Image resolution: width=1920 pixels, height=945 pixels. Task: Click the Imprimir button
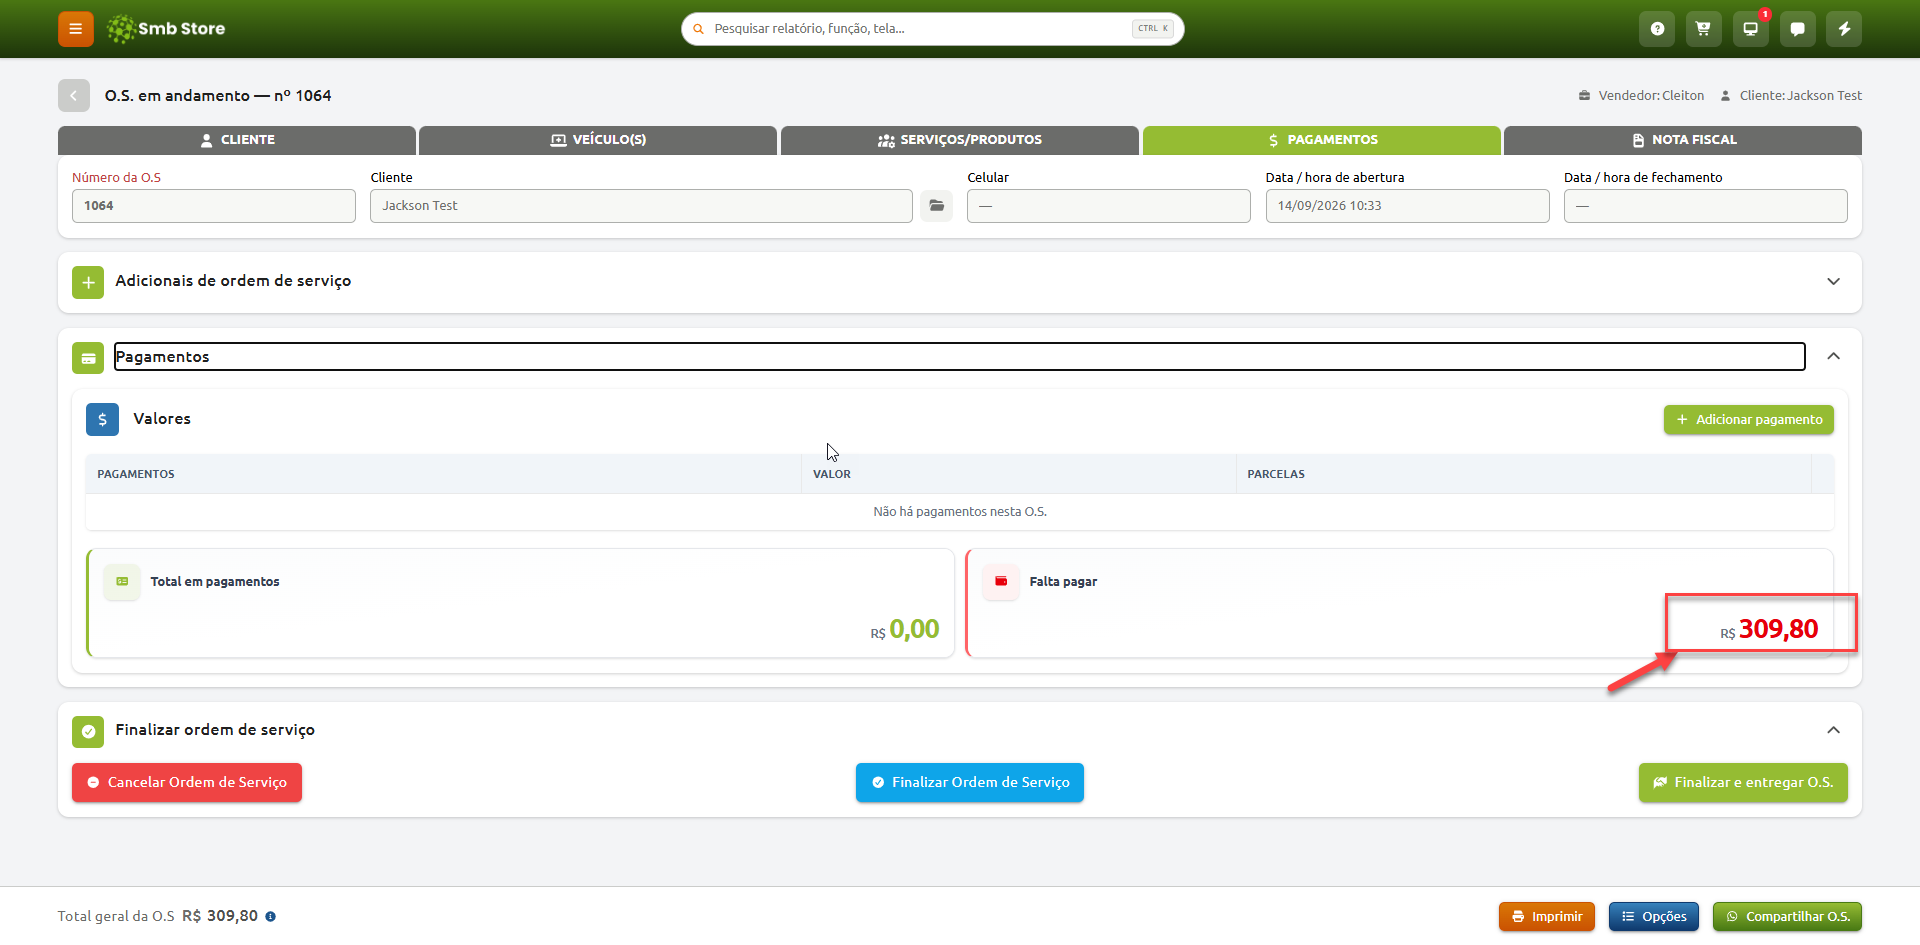(x=1547, y=917)
